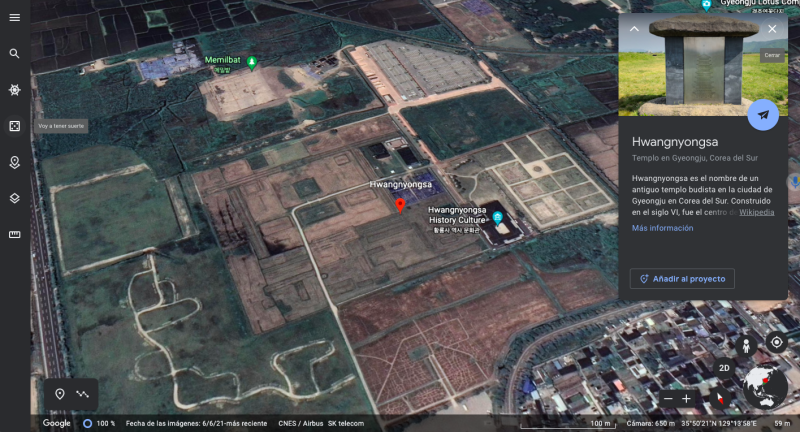The width and height of the screenshot is (800, 432).
Task: Open the map style layers icon
Action: point(14,198)
